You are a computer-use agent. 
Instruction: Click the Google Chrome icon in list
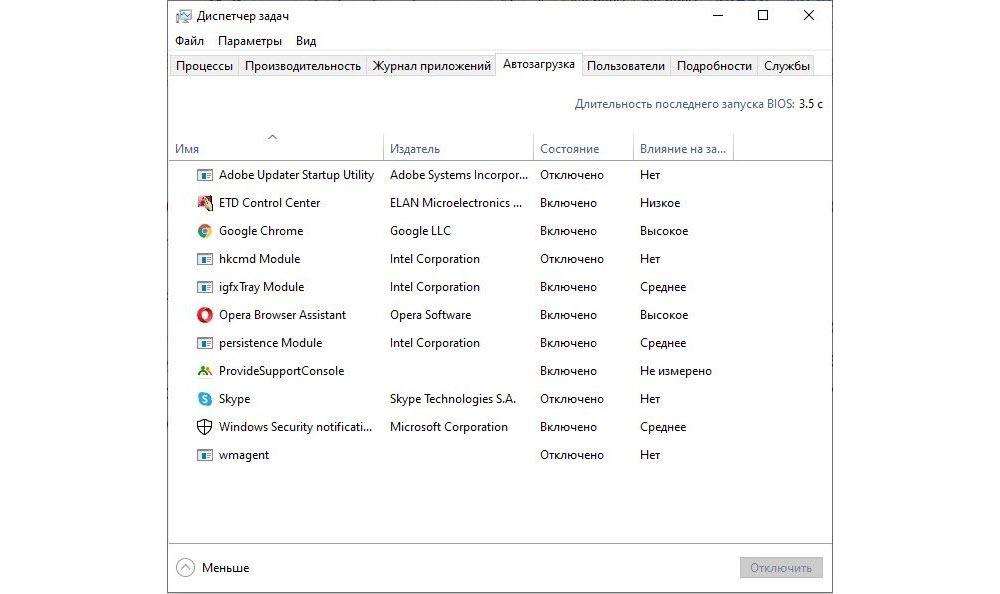(x=204, y=231)
